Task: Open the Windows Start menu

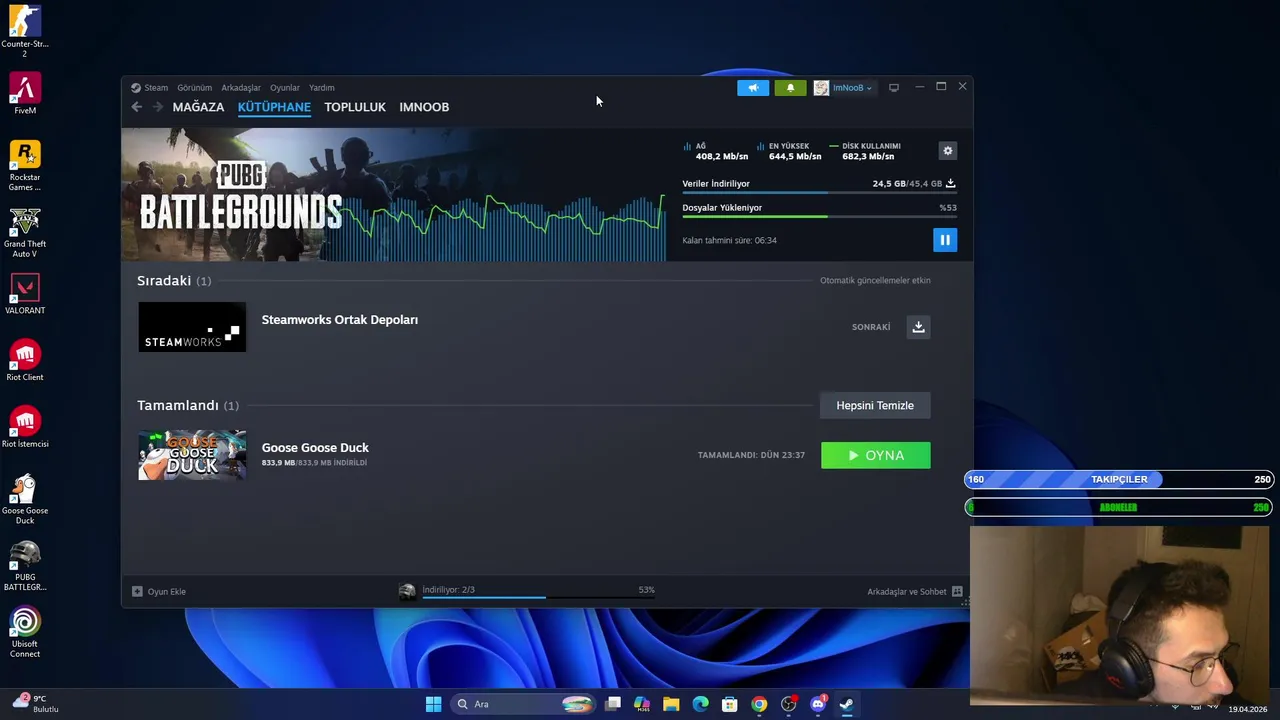Action: tap(433, 704)
